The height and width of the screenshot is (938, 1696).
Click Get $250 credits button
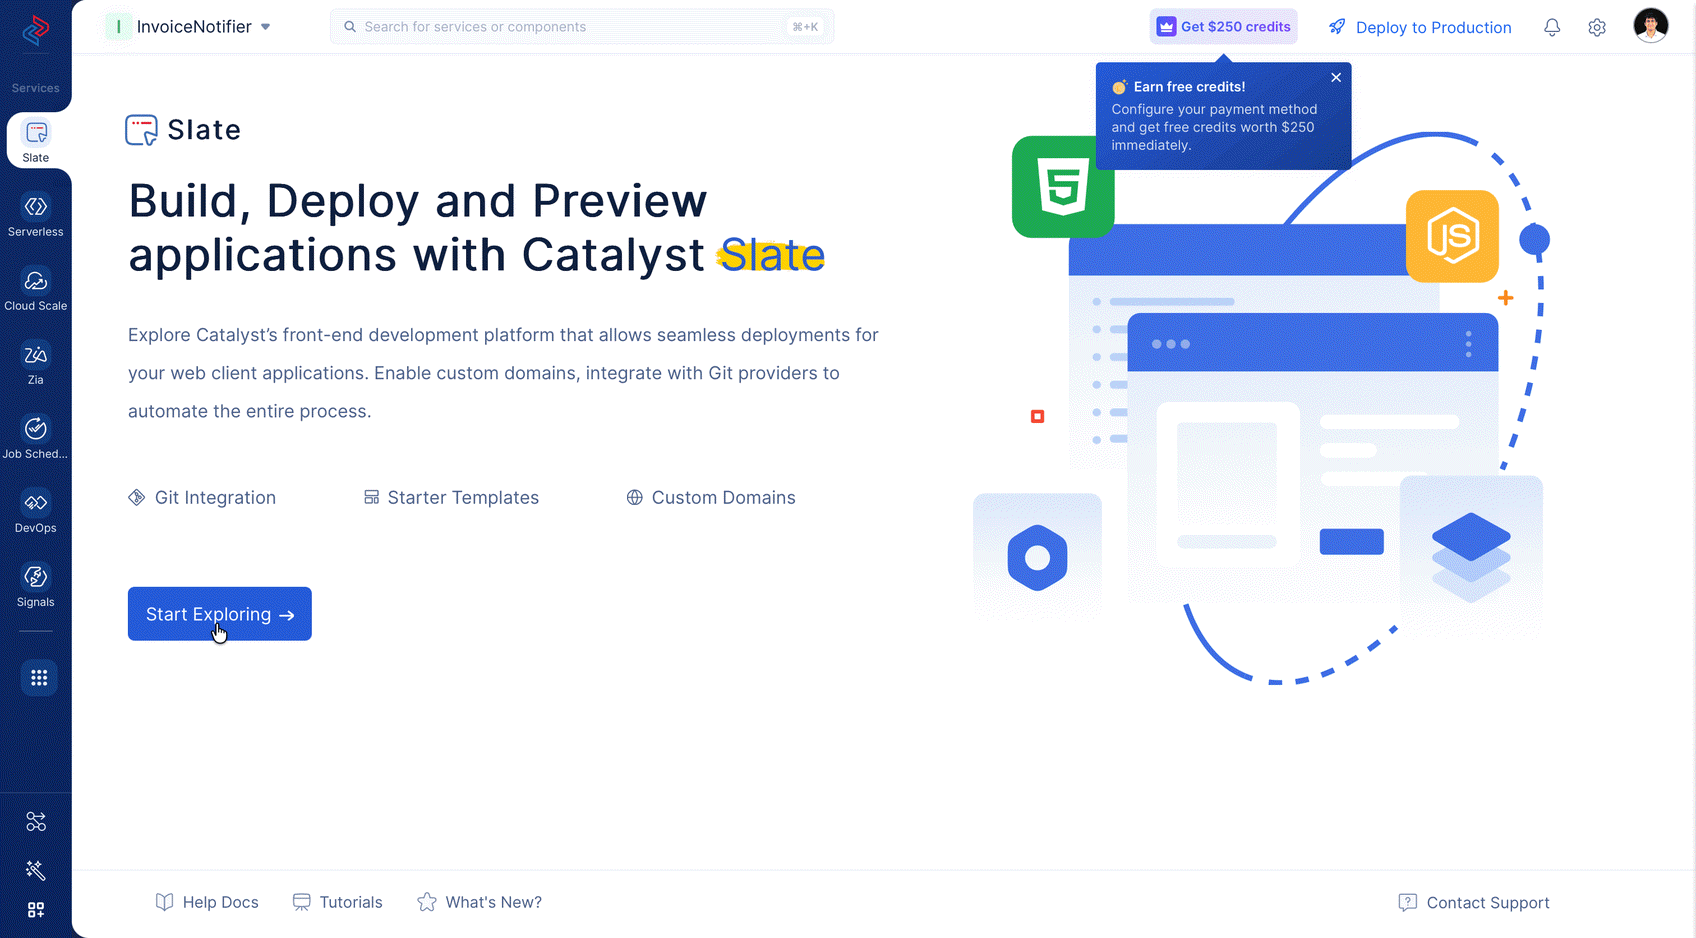pos(1224,27)
